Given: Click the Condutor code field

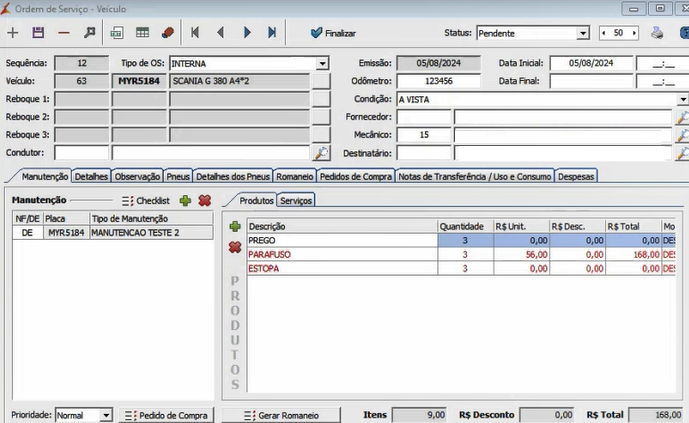Looking at the screenshot, I should coord(81,153).
